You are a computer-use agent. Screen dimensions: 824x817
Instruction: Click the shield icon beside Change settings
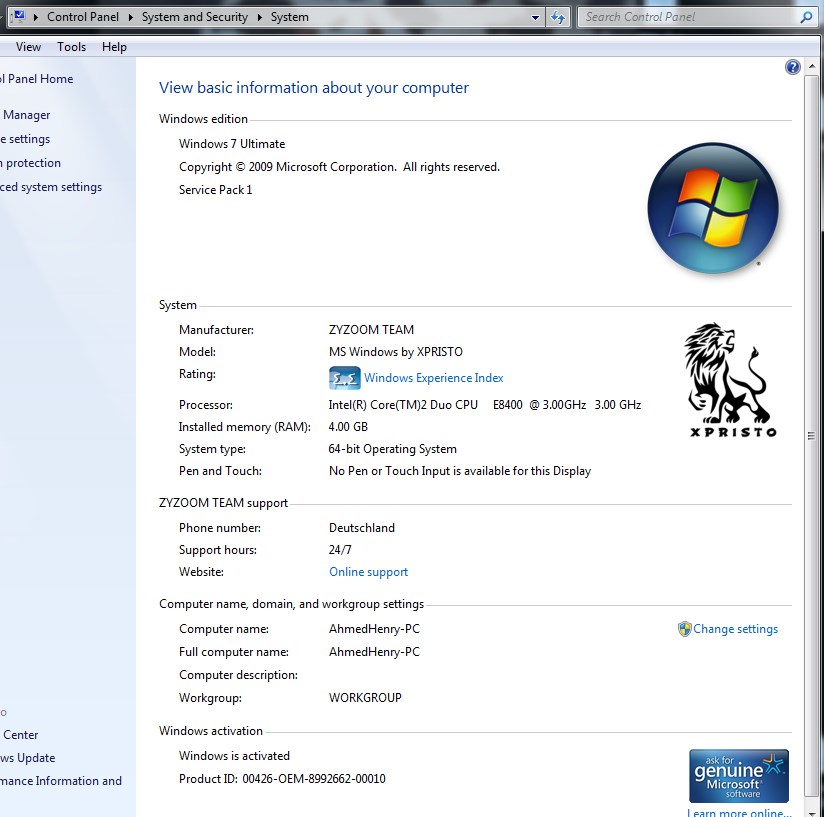pyautogui.click(x=684, y=629)
